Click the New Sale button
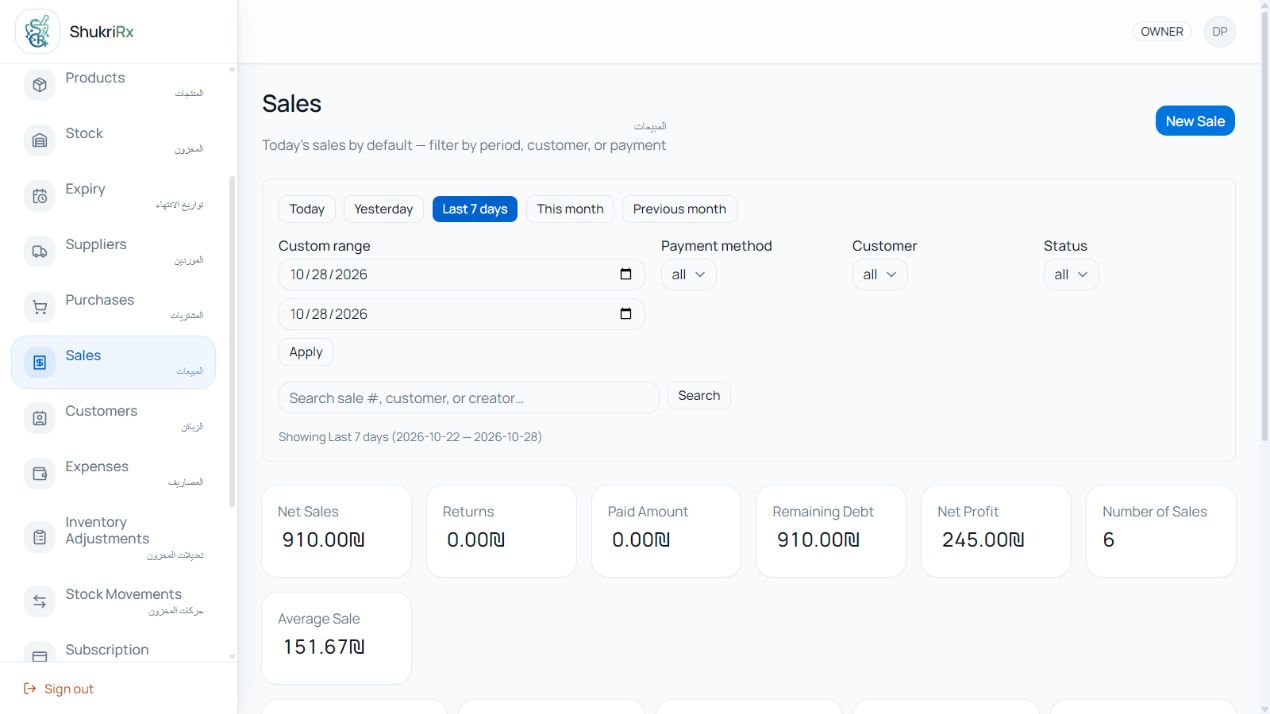This screenshot has width=1270, height=714. (1195, 121)
